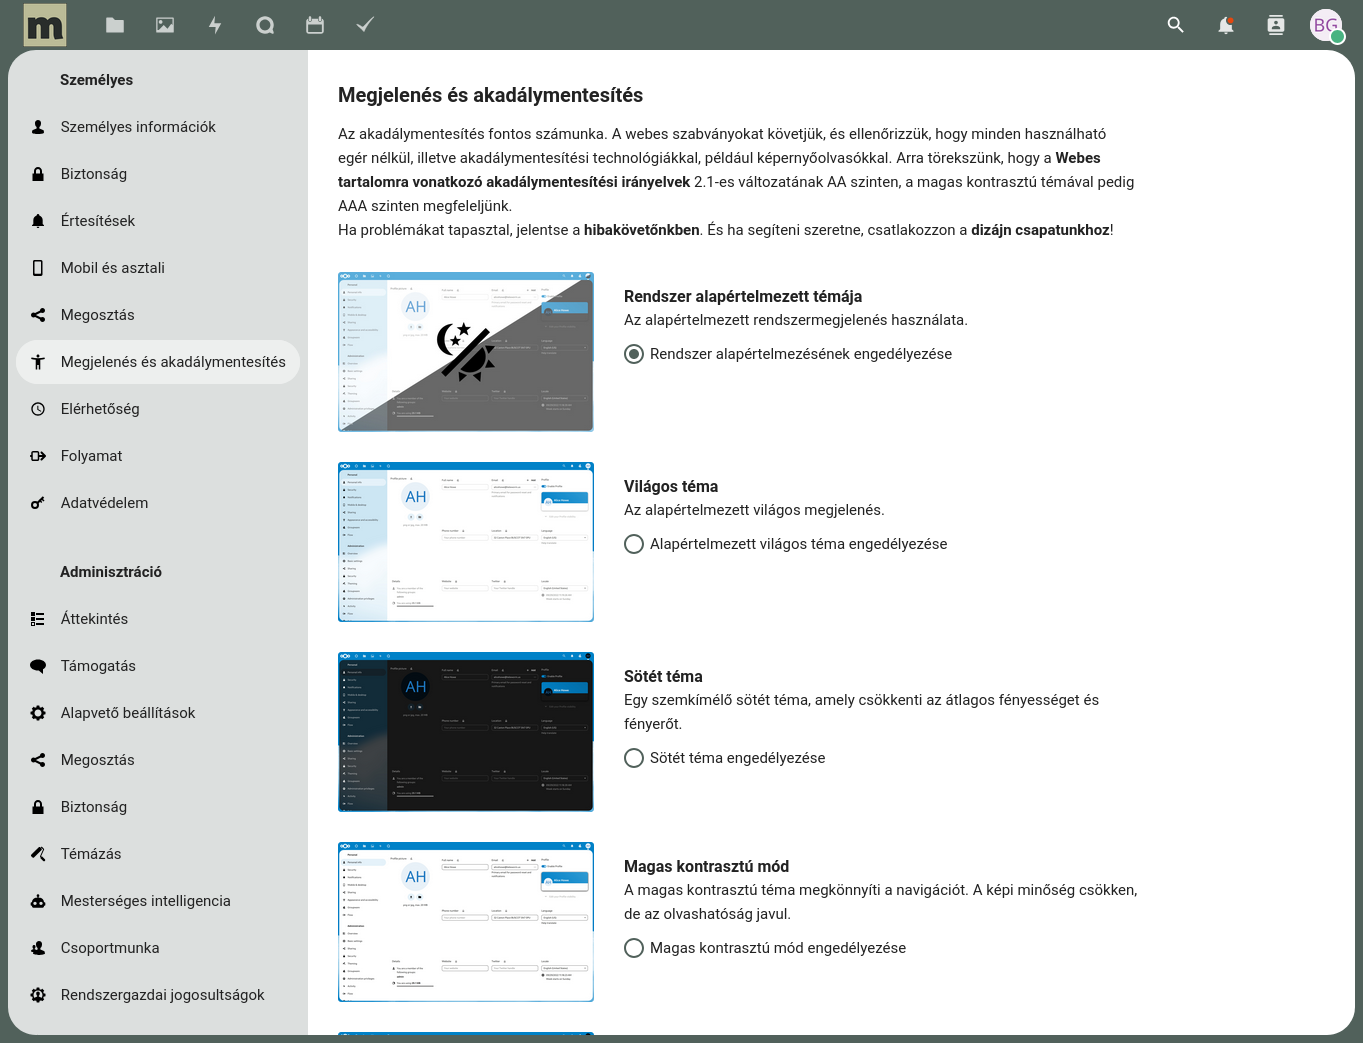Click the Rendszer alapértelmezett témája heading

coord(743,296)
